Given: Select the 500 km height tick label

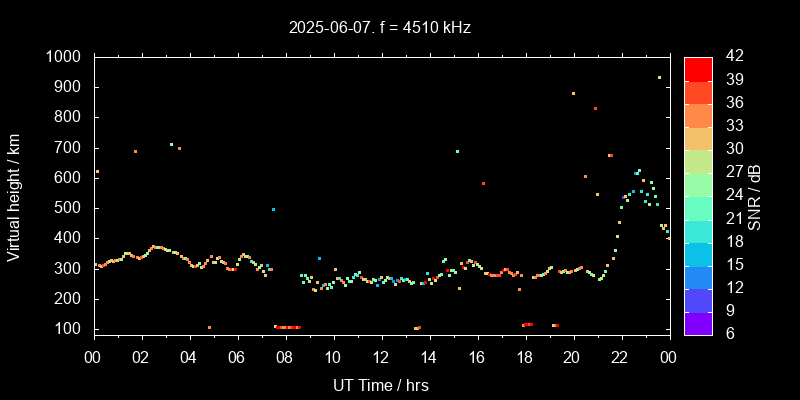Looking at the screenshot, I should [x=70, y=208].
